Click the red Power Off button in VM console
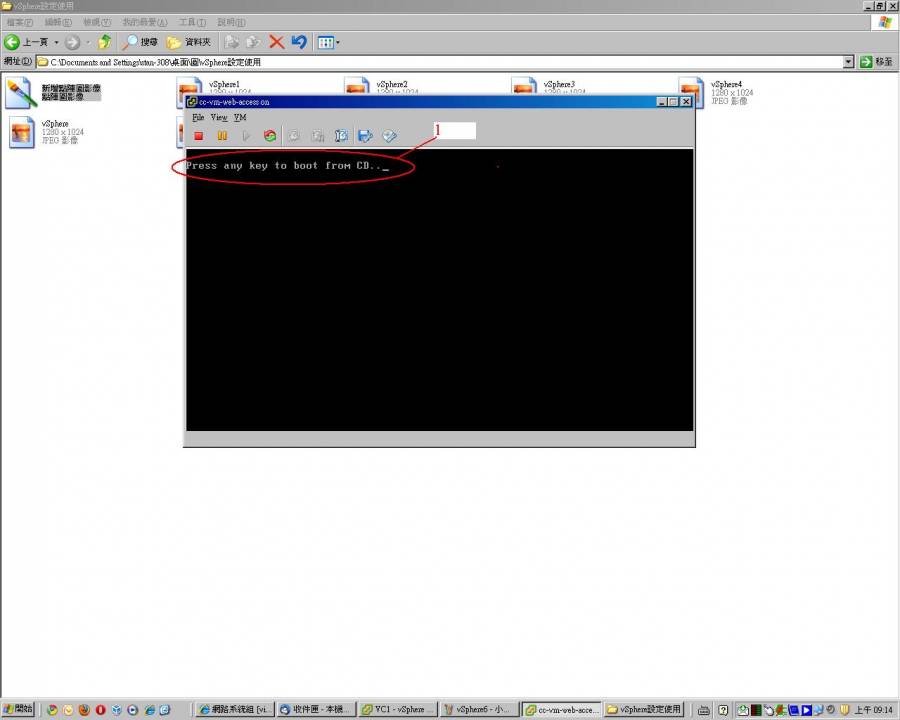Image resolution: width=900 pixels, height=720 pixels. pos(199,136)
